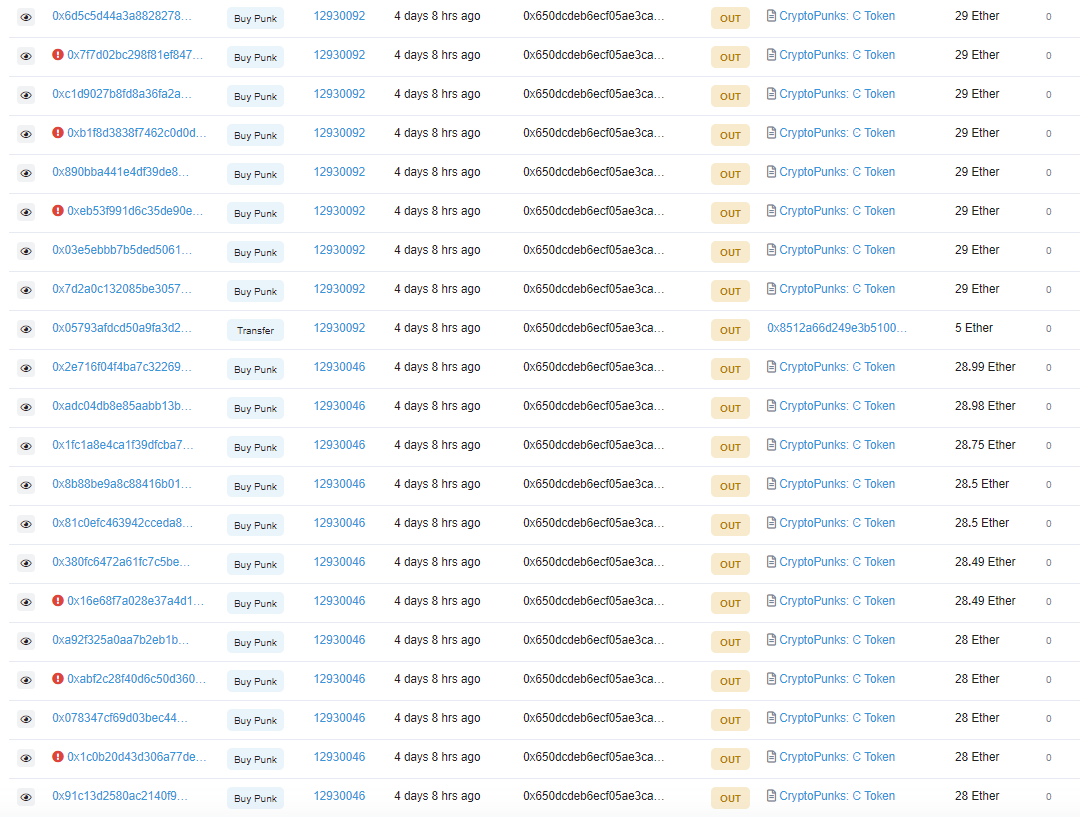Open CryptoPunks: C Token in the 28.98 Ether row

click(837, 406)
